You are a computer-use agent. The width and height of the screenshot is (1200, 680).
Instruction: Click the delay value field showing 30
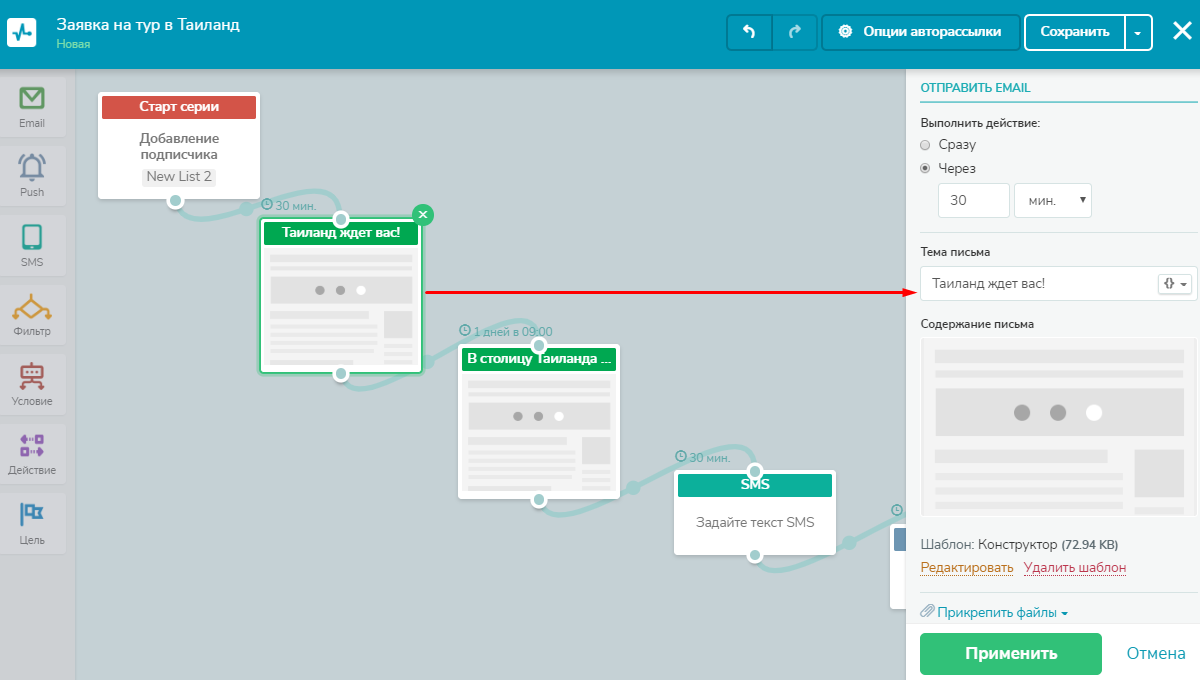click(x=974, y=200)
